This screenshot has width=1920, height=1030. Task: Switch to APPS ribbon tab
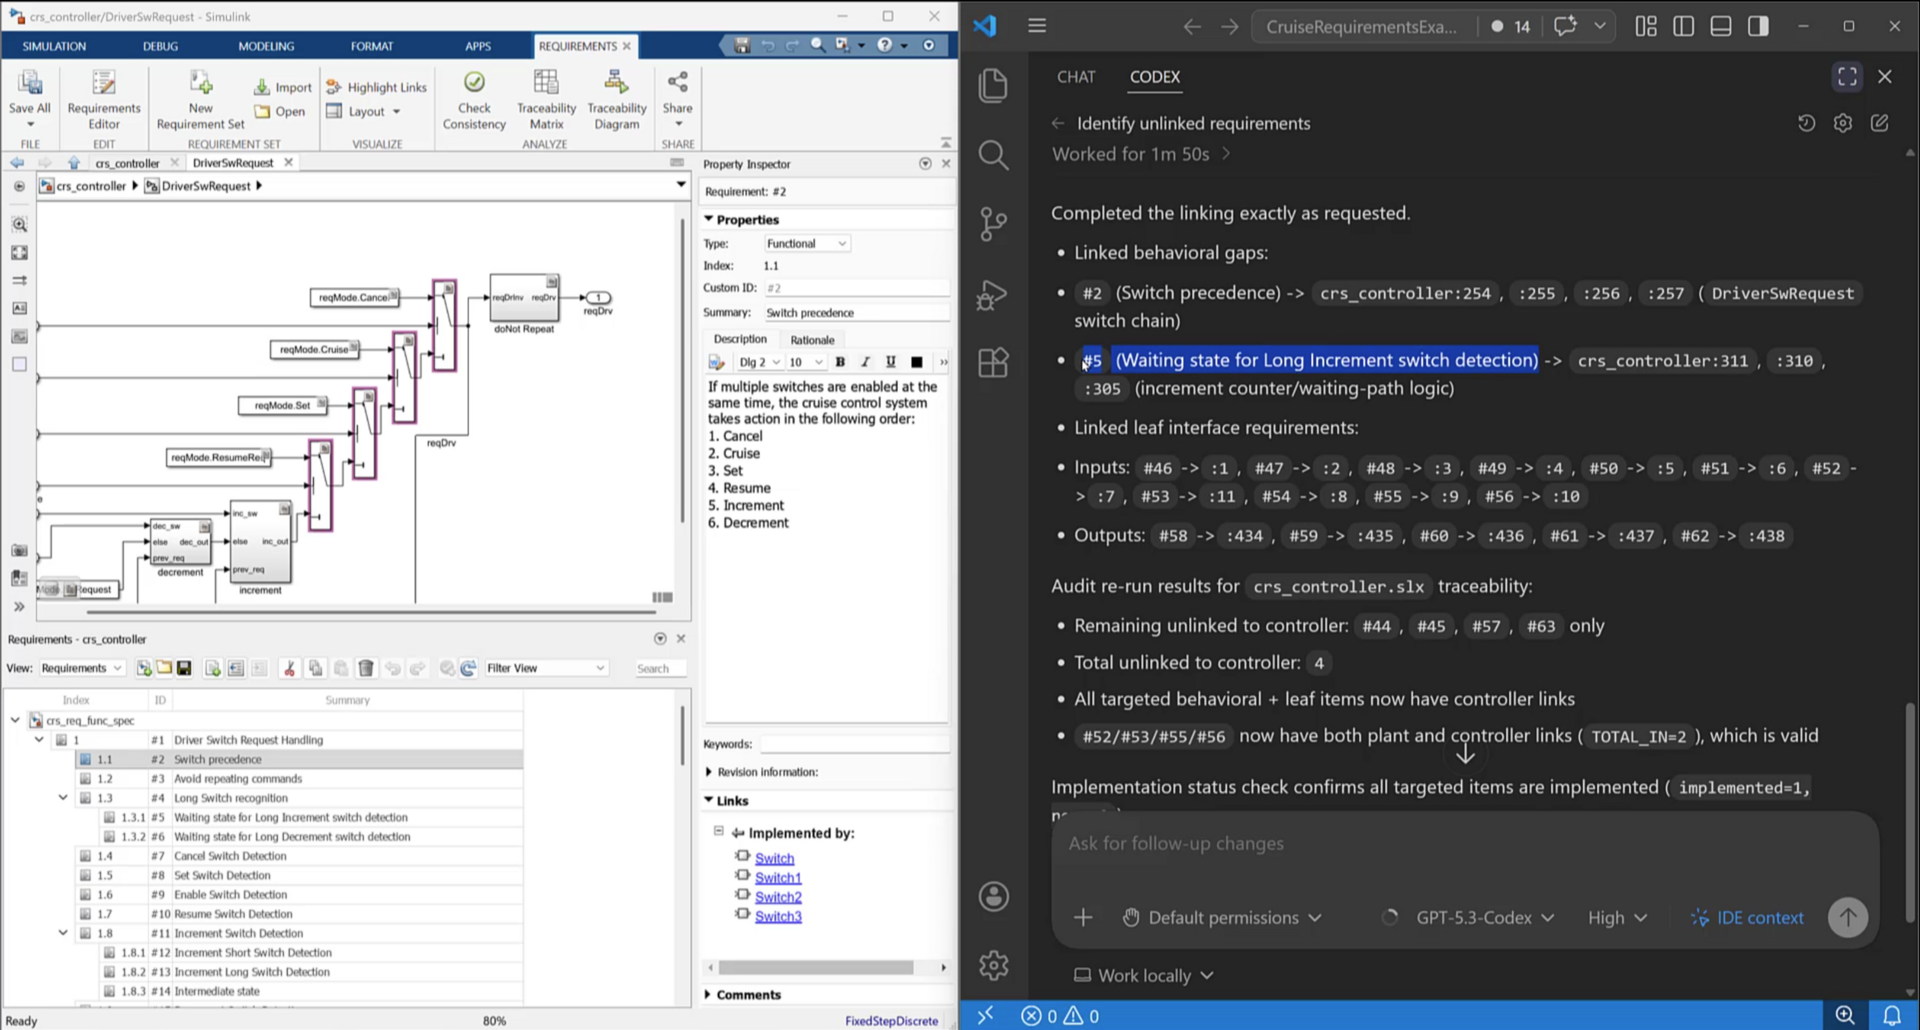point(478,46)
